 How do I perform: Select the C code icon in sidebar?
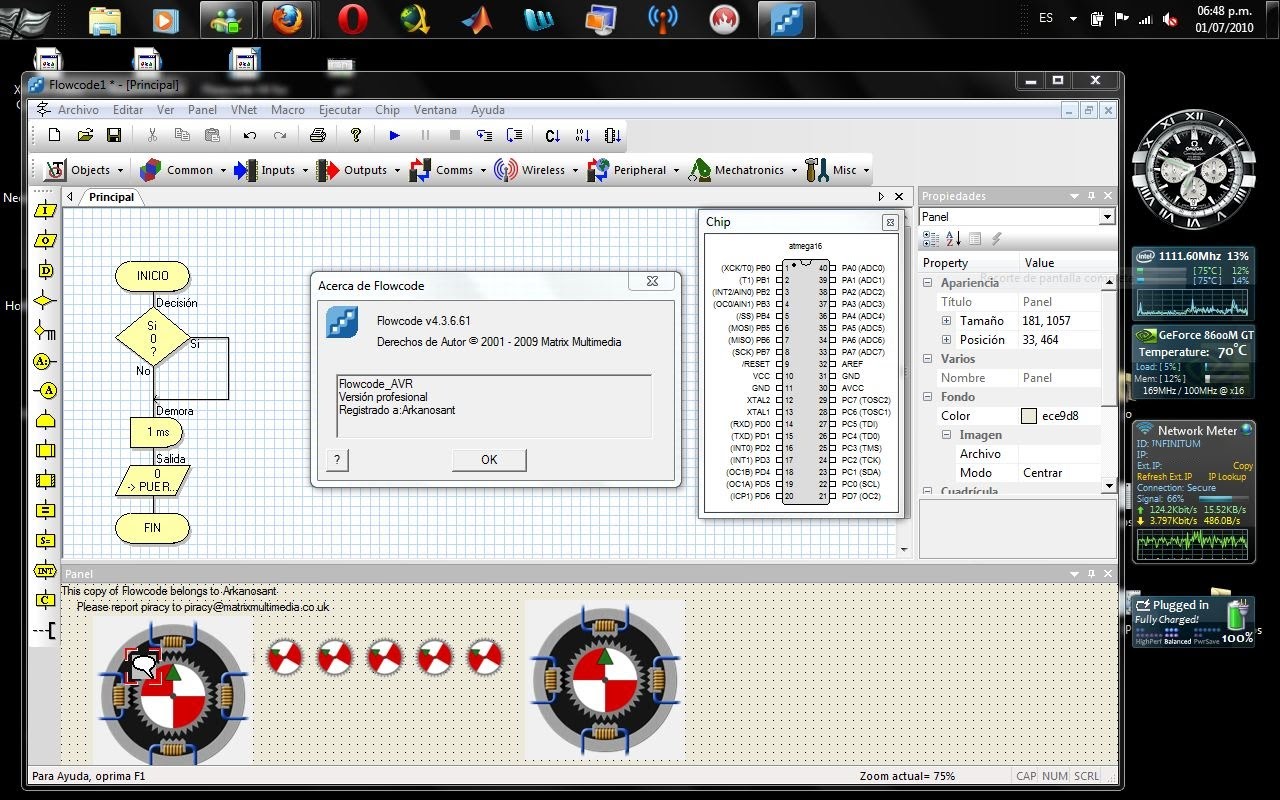click(45, 600)
